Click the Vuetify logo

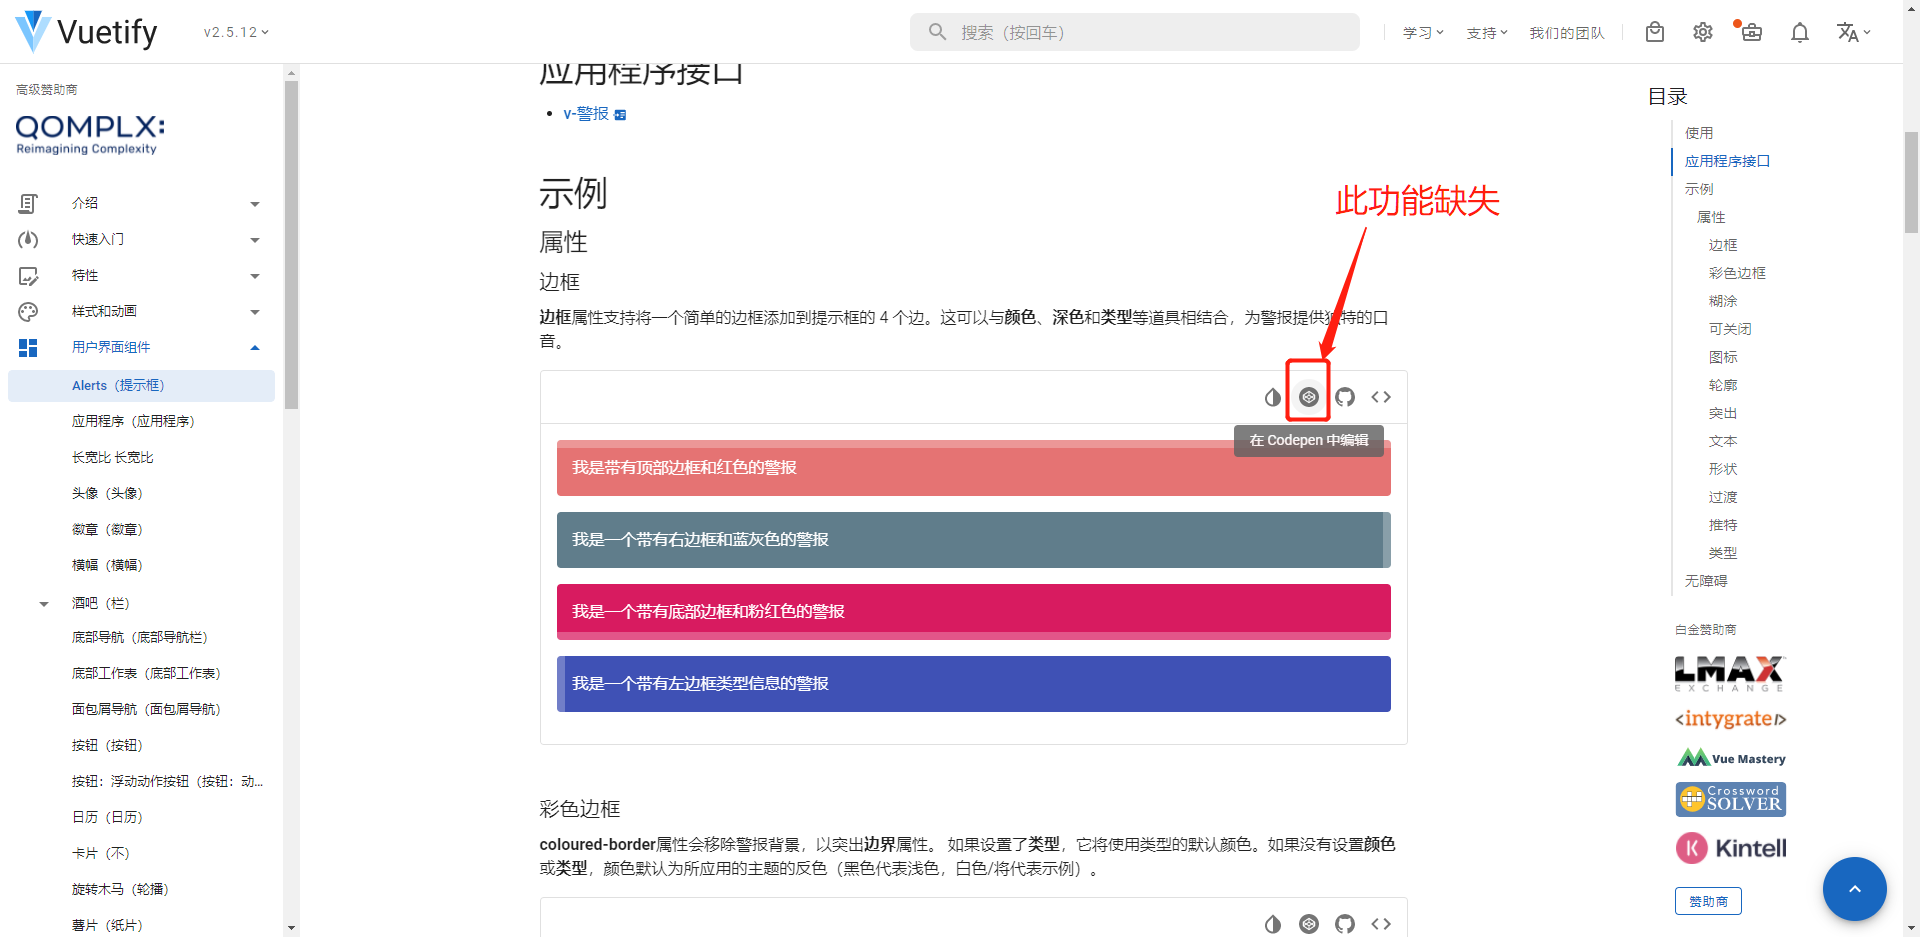[31, 31]
